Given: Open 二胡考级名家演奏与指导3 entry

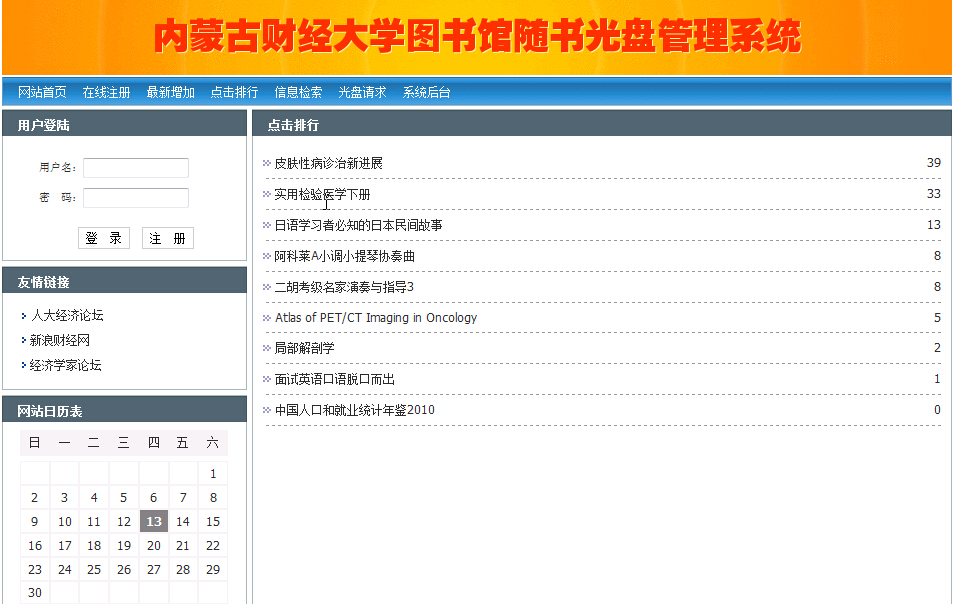Looking at the screenshot, I should (344, 287).
